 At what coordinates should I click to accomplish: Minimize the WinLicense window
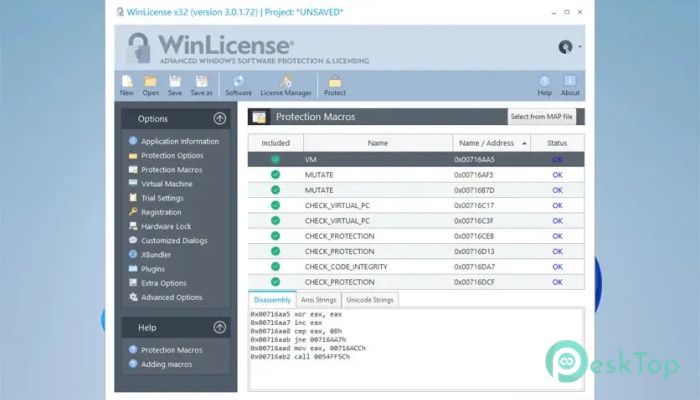pyautogui.click(x=554, y=12)
